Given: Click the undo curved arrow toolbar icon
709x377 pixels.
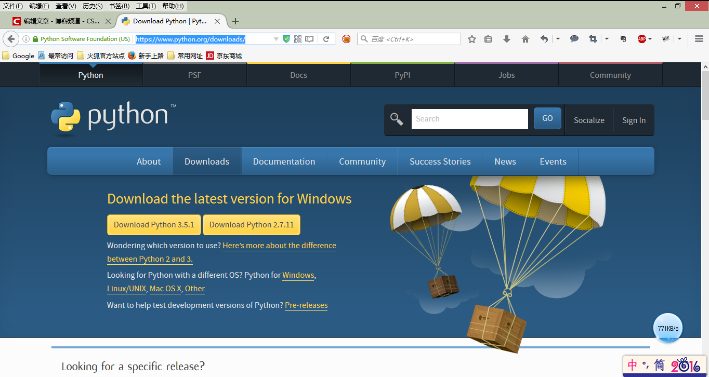Looking at the screenshot, I should coord(544,39).
